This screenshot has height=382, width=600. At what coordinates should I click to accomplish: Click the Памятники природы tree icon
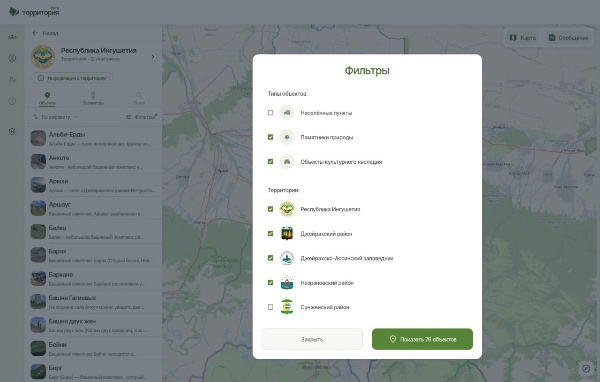[287, 137]
